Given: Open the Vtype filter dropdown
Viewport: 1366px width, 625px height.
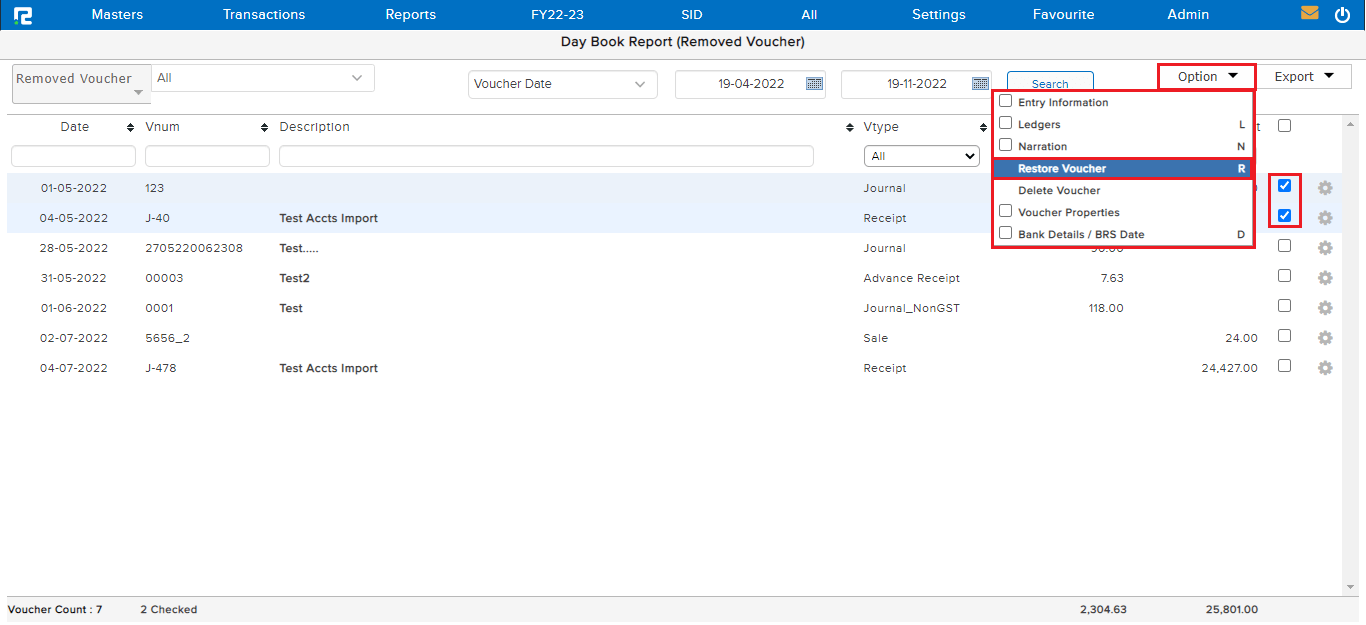Looking at the screenshot, I should coord(921,156).
